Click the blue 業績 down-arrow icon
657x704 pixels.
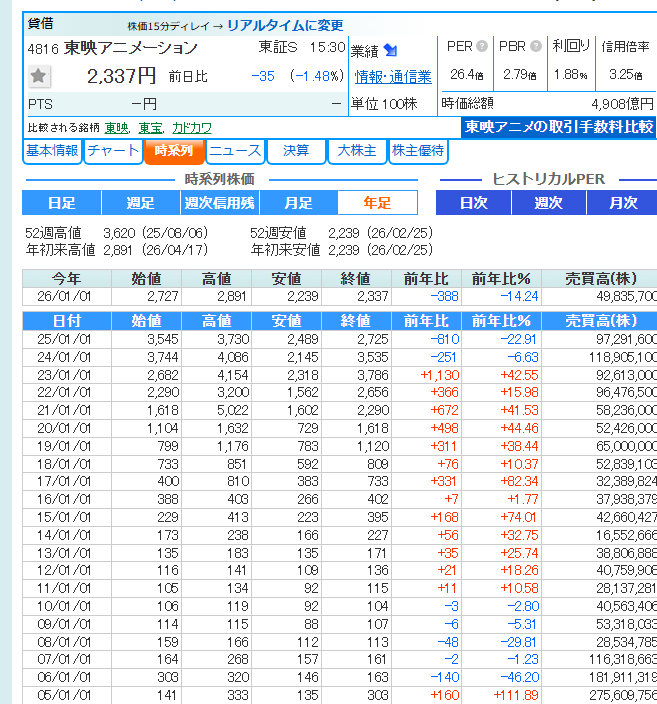(390, 51)
